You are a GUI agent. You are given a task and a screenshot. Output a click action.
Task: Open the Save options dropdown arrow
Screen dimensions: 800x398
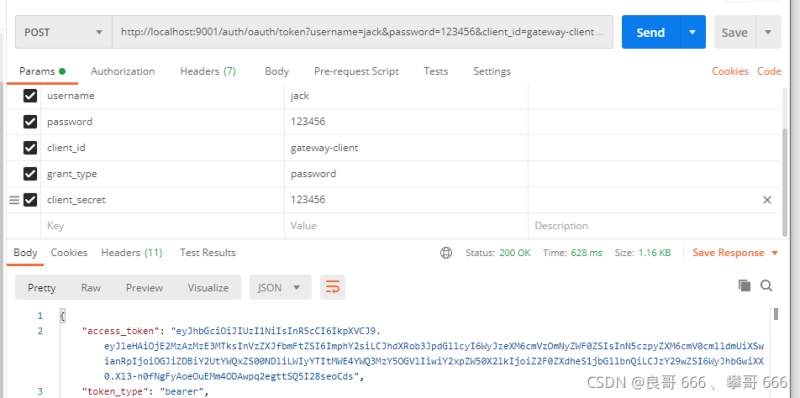tap(768, 32)
